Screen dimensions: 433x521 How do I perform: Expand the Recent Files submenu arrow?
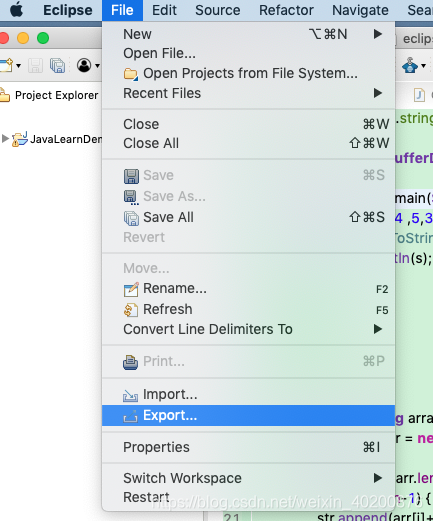coord(378,93)
